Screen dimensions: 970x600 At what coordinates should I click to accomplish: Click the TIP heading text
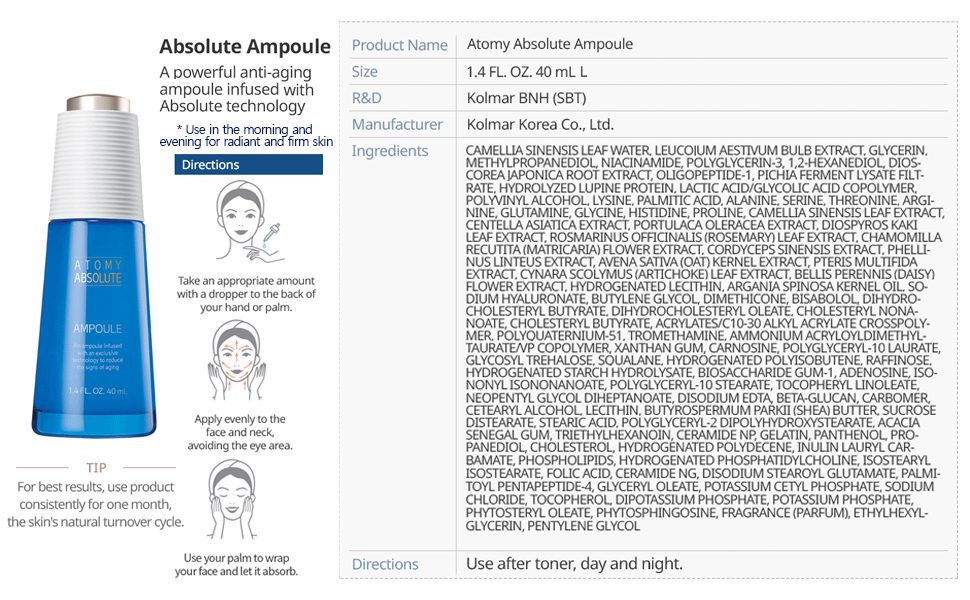[x=96, y=467]
